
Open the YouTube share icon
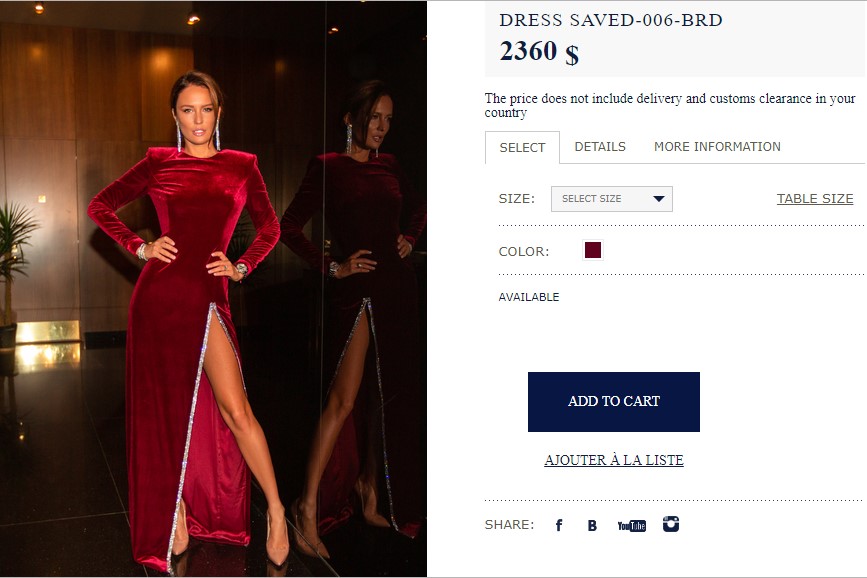point(631,525)
